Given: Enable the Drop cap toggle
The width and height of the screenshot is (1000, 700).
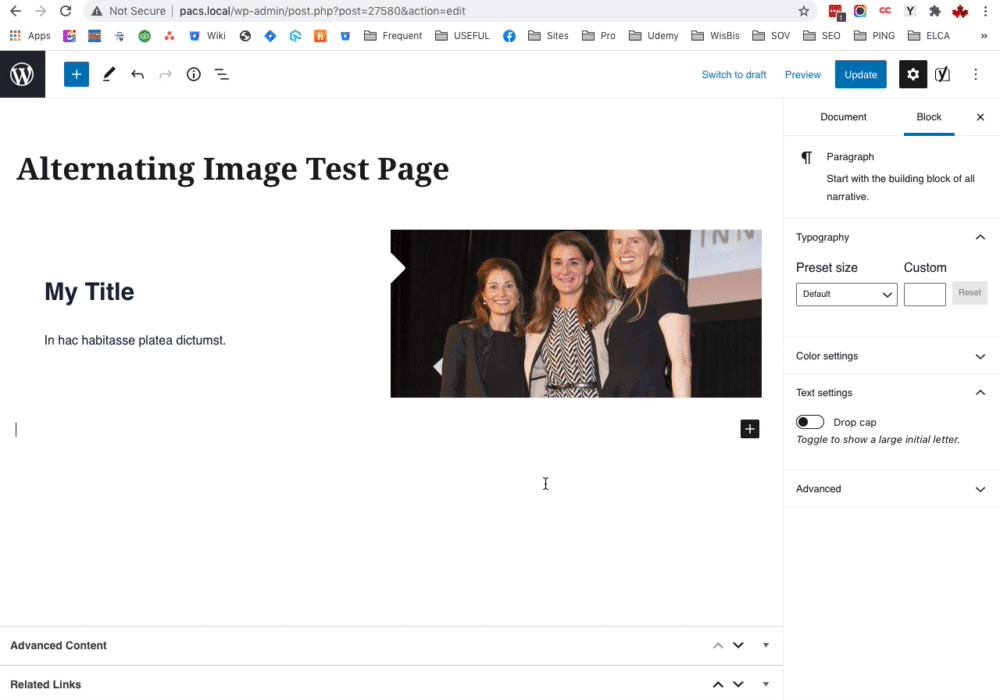Looking at the screenshot, I should 810,422.
